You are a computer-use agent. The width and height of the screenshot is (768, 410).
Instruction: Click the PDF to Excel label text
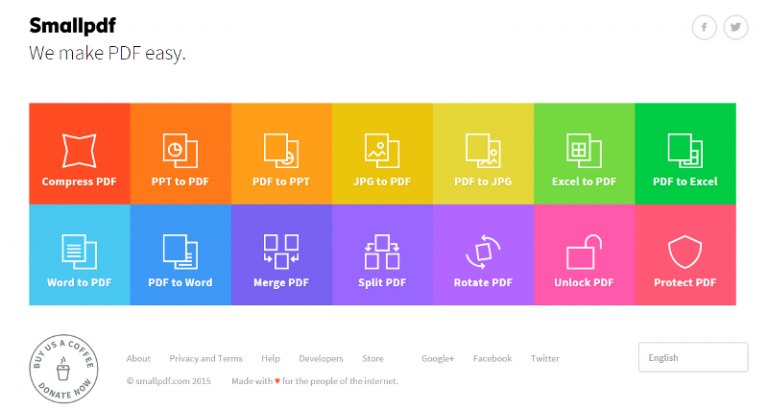pos(685,182)
